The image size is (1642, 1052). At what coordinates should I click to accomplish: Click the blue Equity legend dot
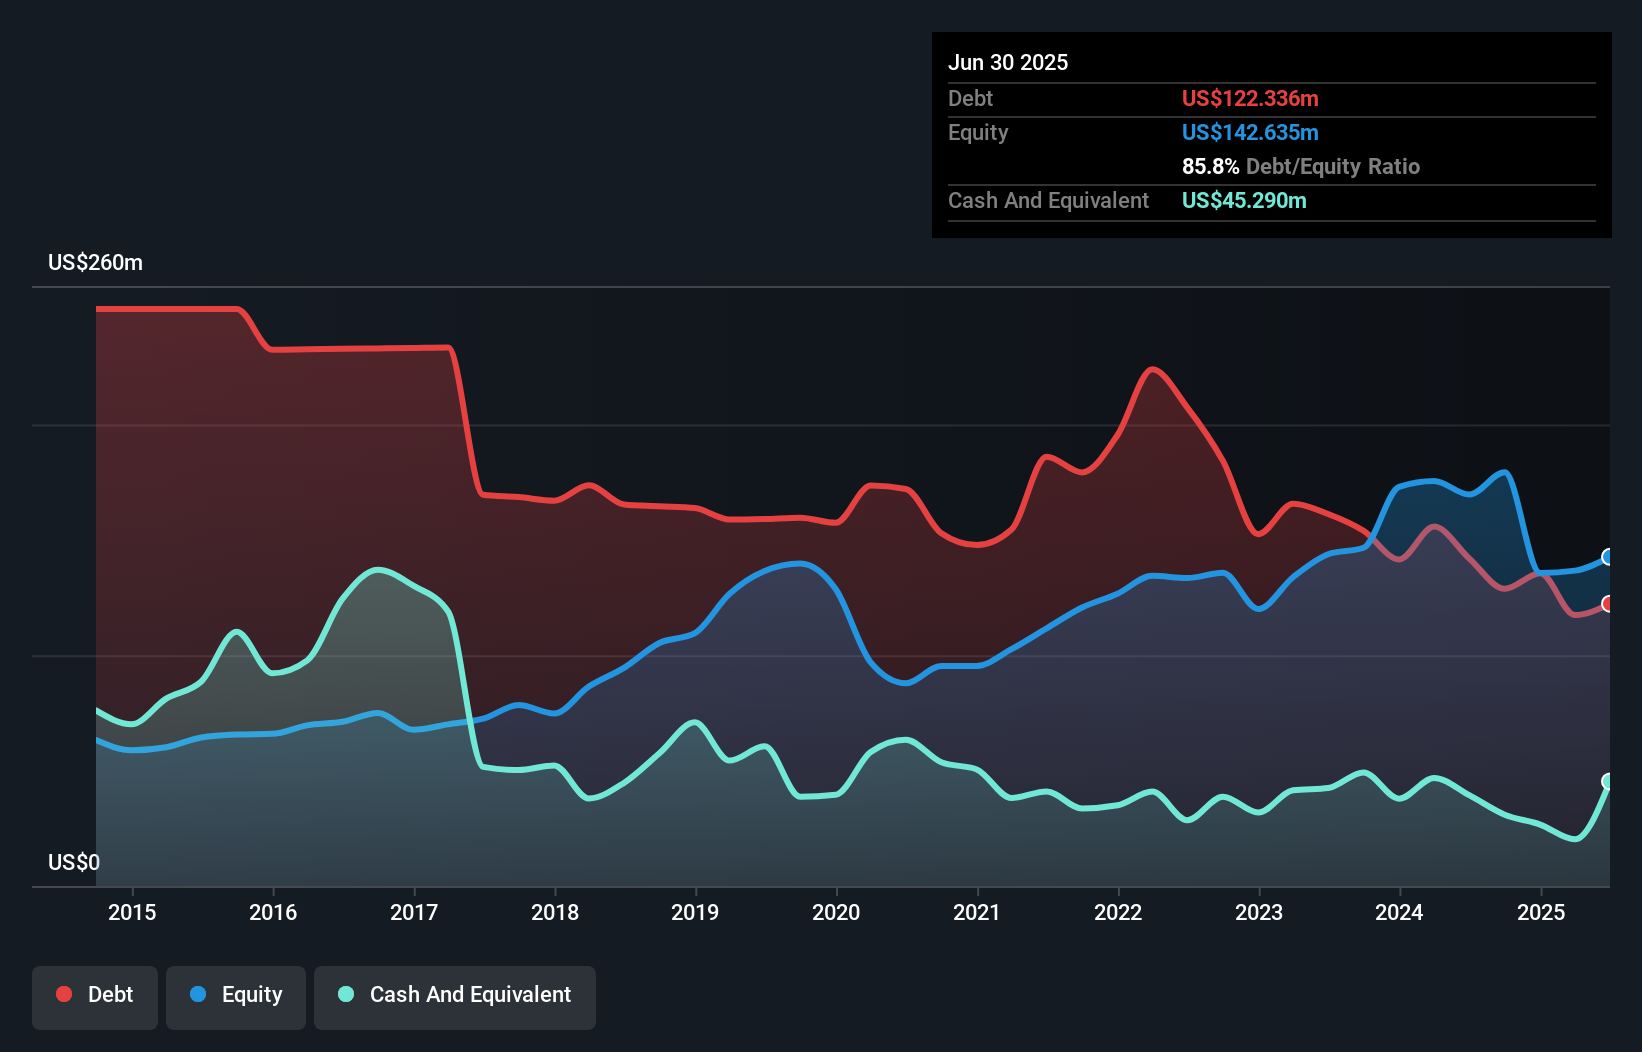(198, 994)
